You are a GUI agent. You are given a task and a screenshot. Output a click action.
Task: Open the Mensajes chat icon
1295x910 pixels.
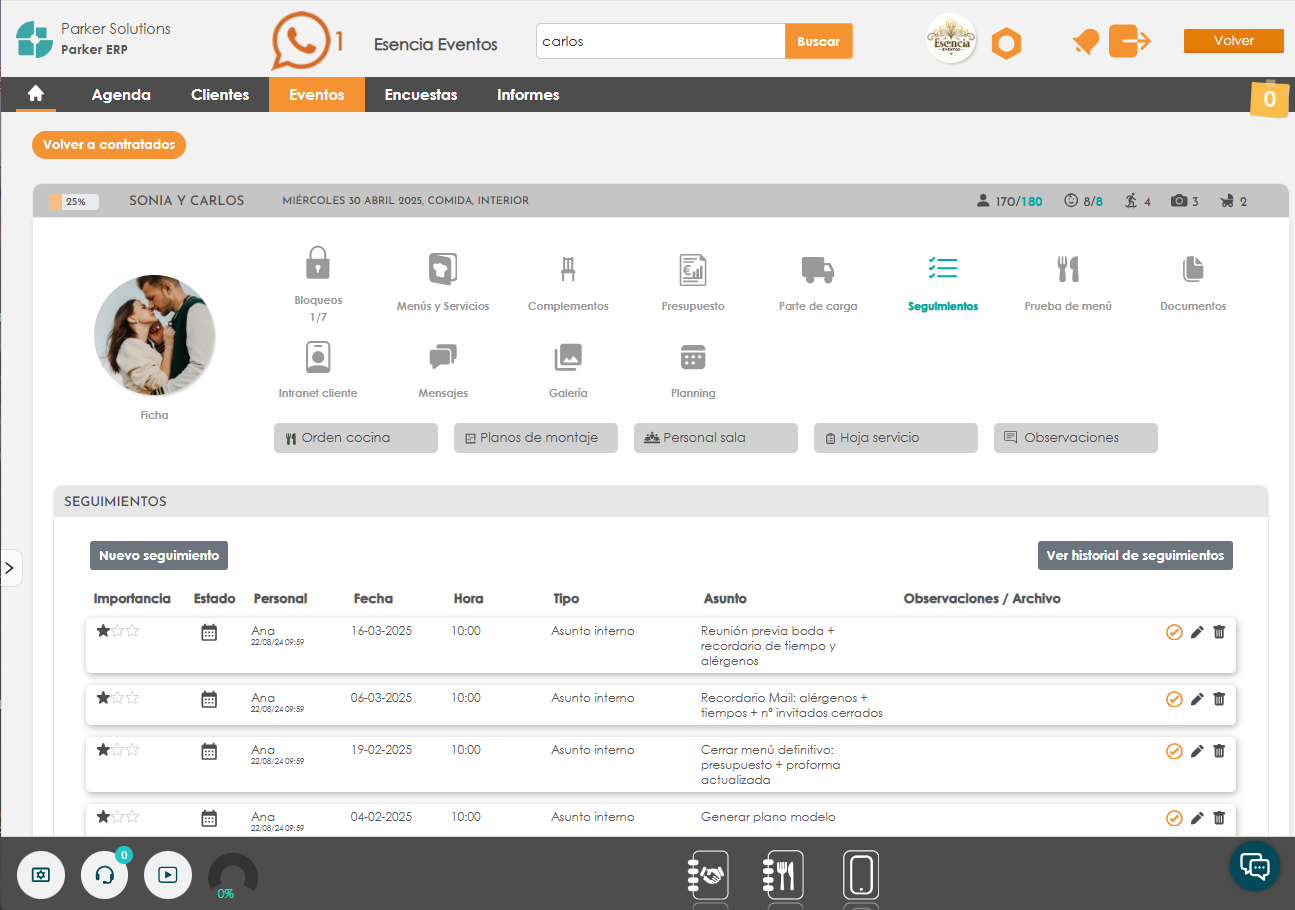click(443, 357)
